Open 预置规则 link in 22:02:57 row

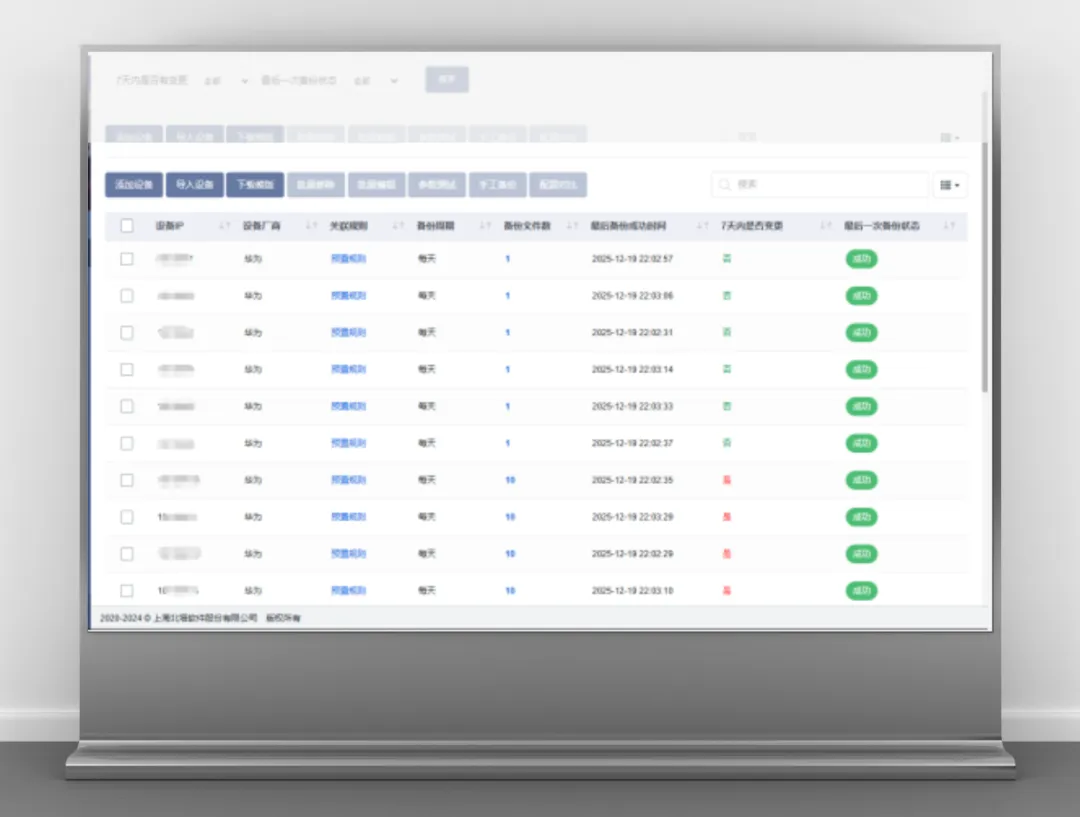tap(349, 259)
